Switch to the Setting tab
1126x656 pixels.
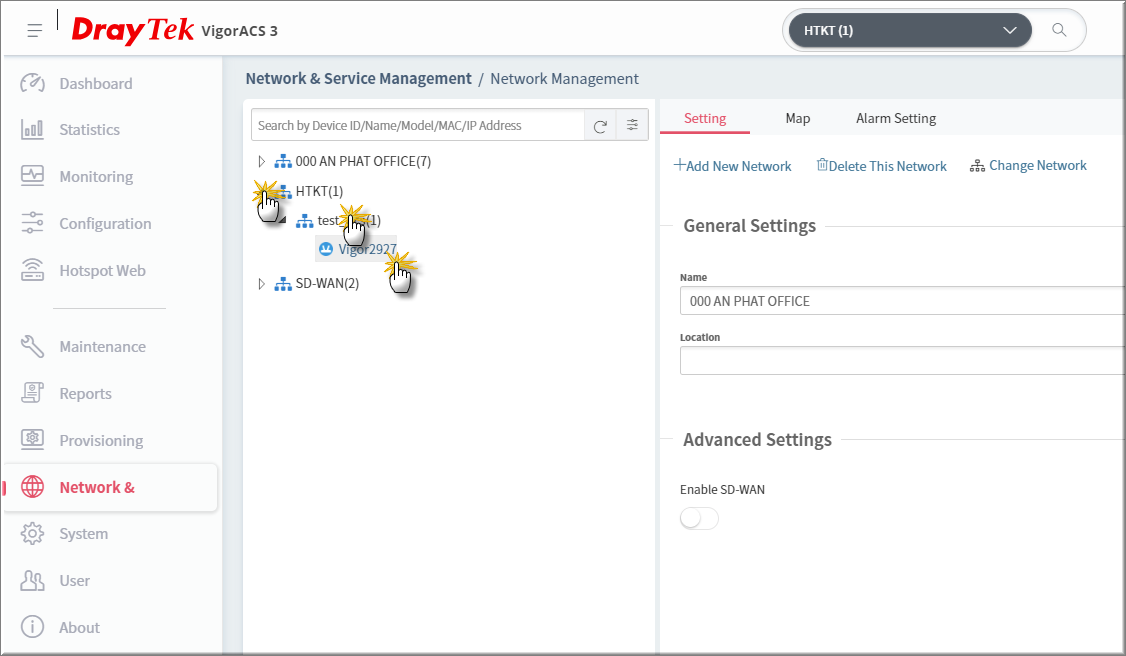704,118
